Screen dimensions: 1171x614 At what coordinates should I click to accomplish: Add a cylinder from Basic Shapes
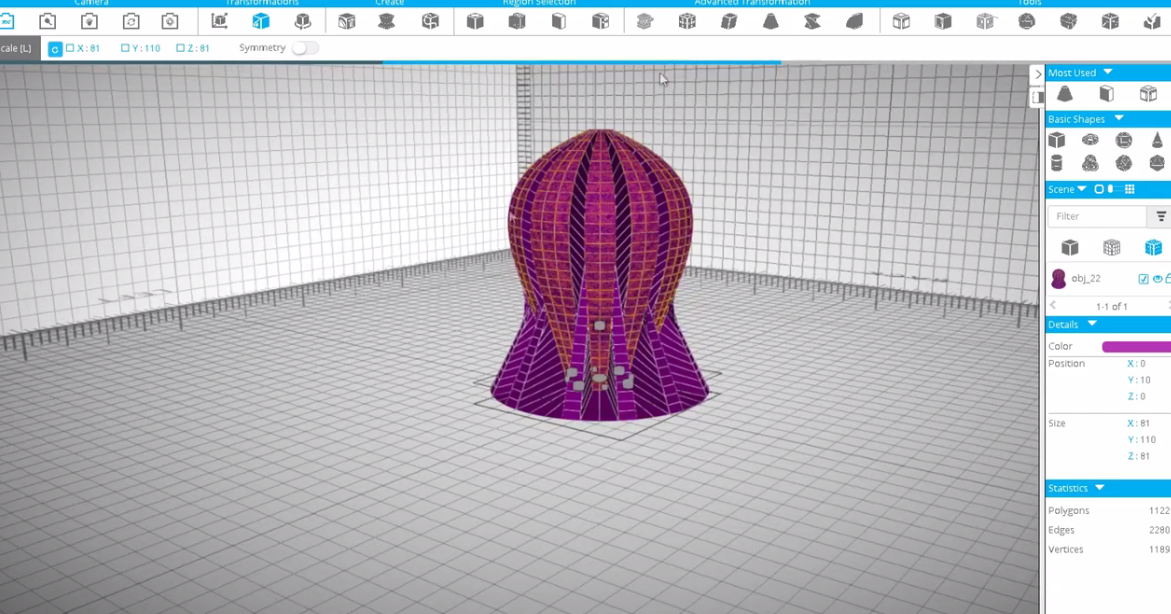pos(1057,163)
